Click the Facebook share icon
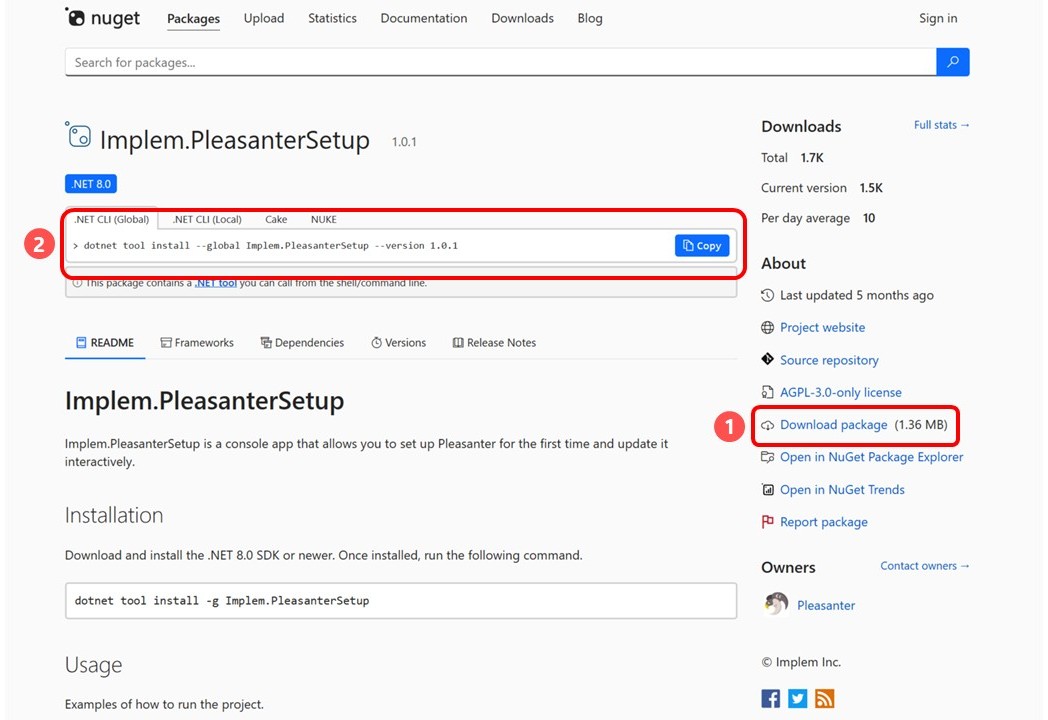The width and height of the screenshot is (1048, 720). (x=770, y=699)
